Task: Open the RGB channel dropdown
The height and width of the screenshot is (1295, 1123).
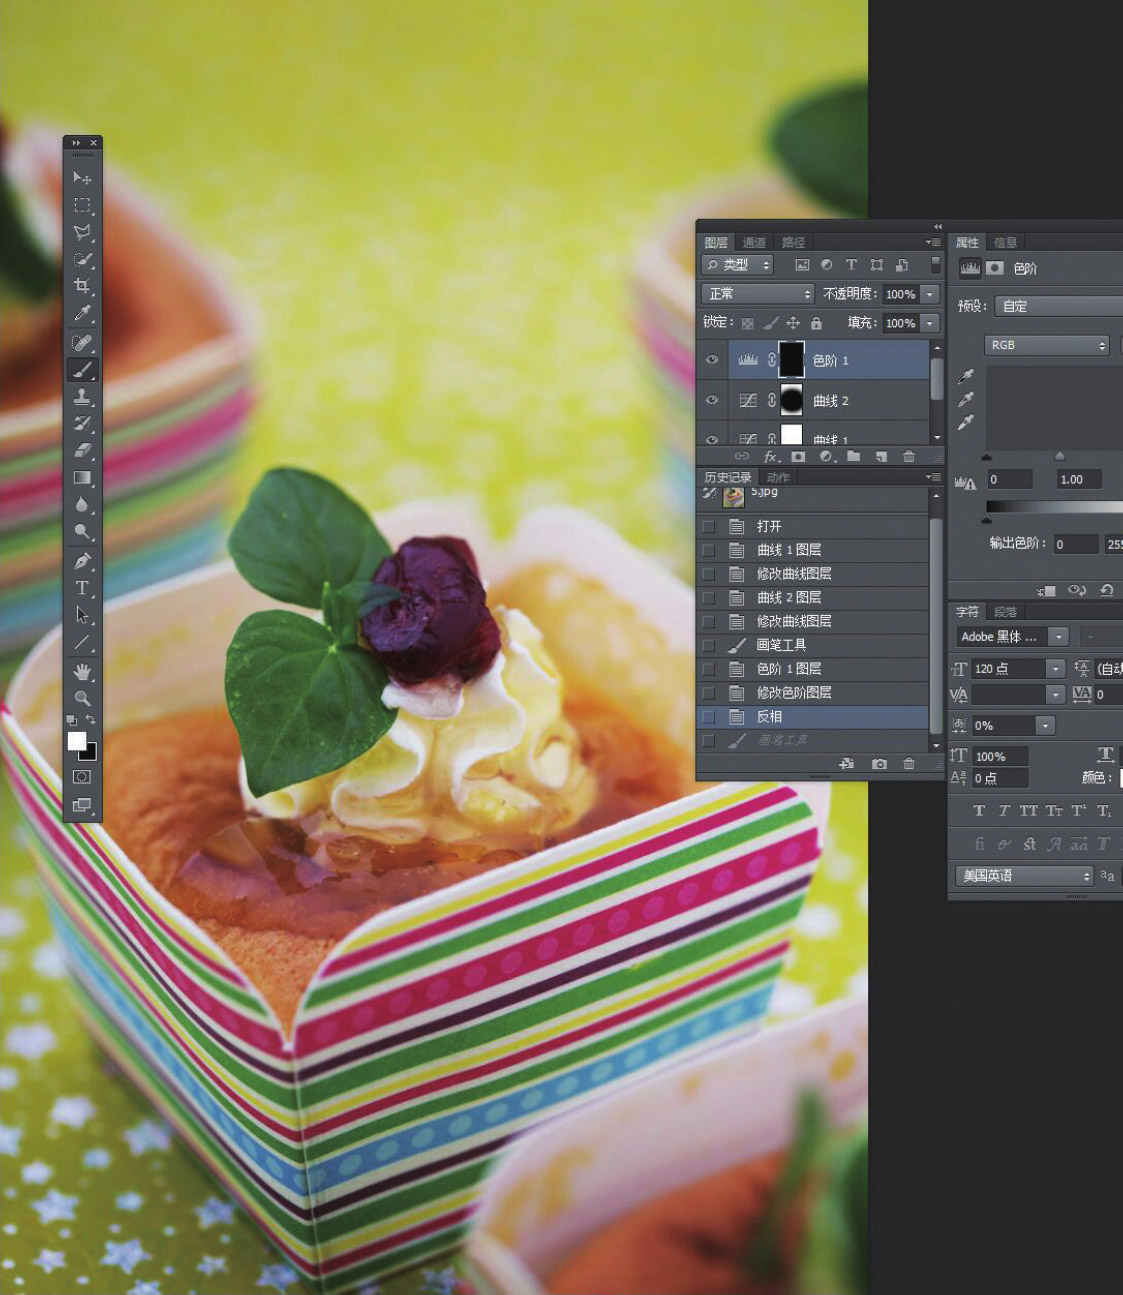Action: [x=1046, y=345]
